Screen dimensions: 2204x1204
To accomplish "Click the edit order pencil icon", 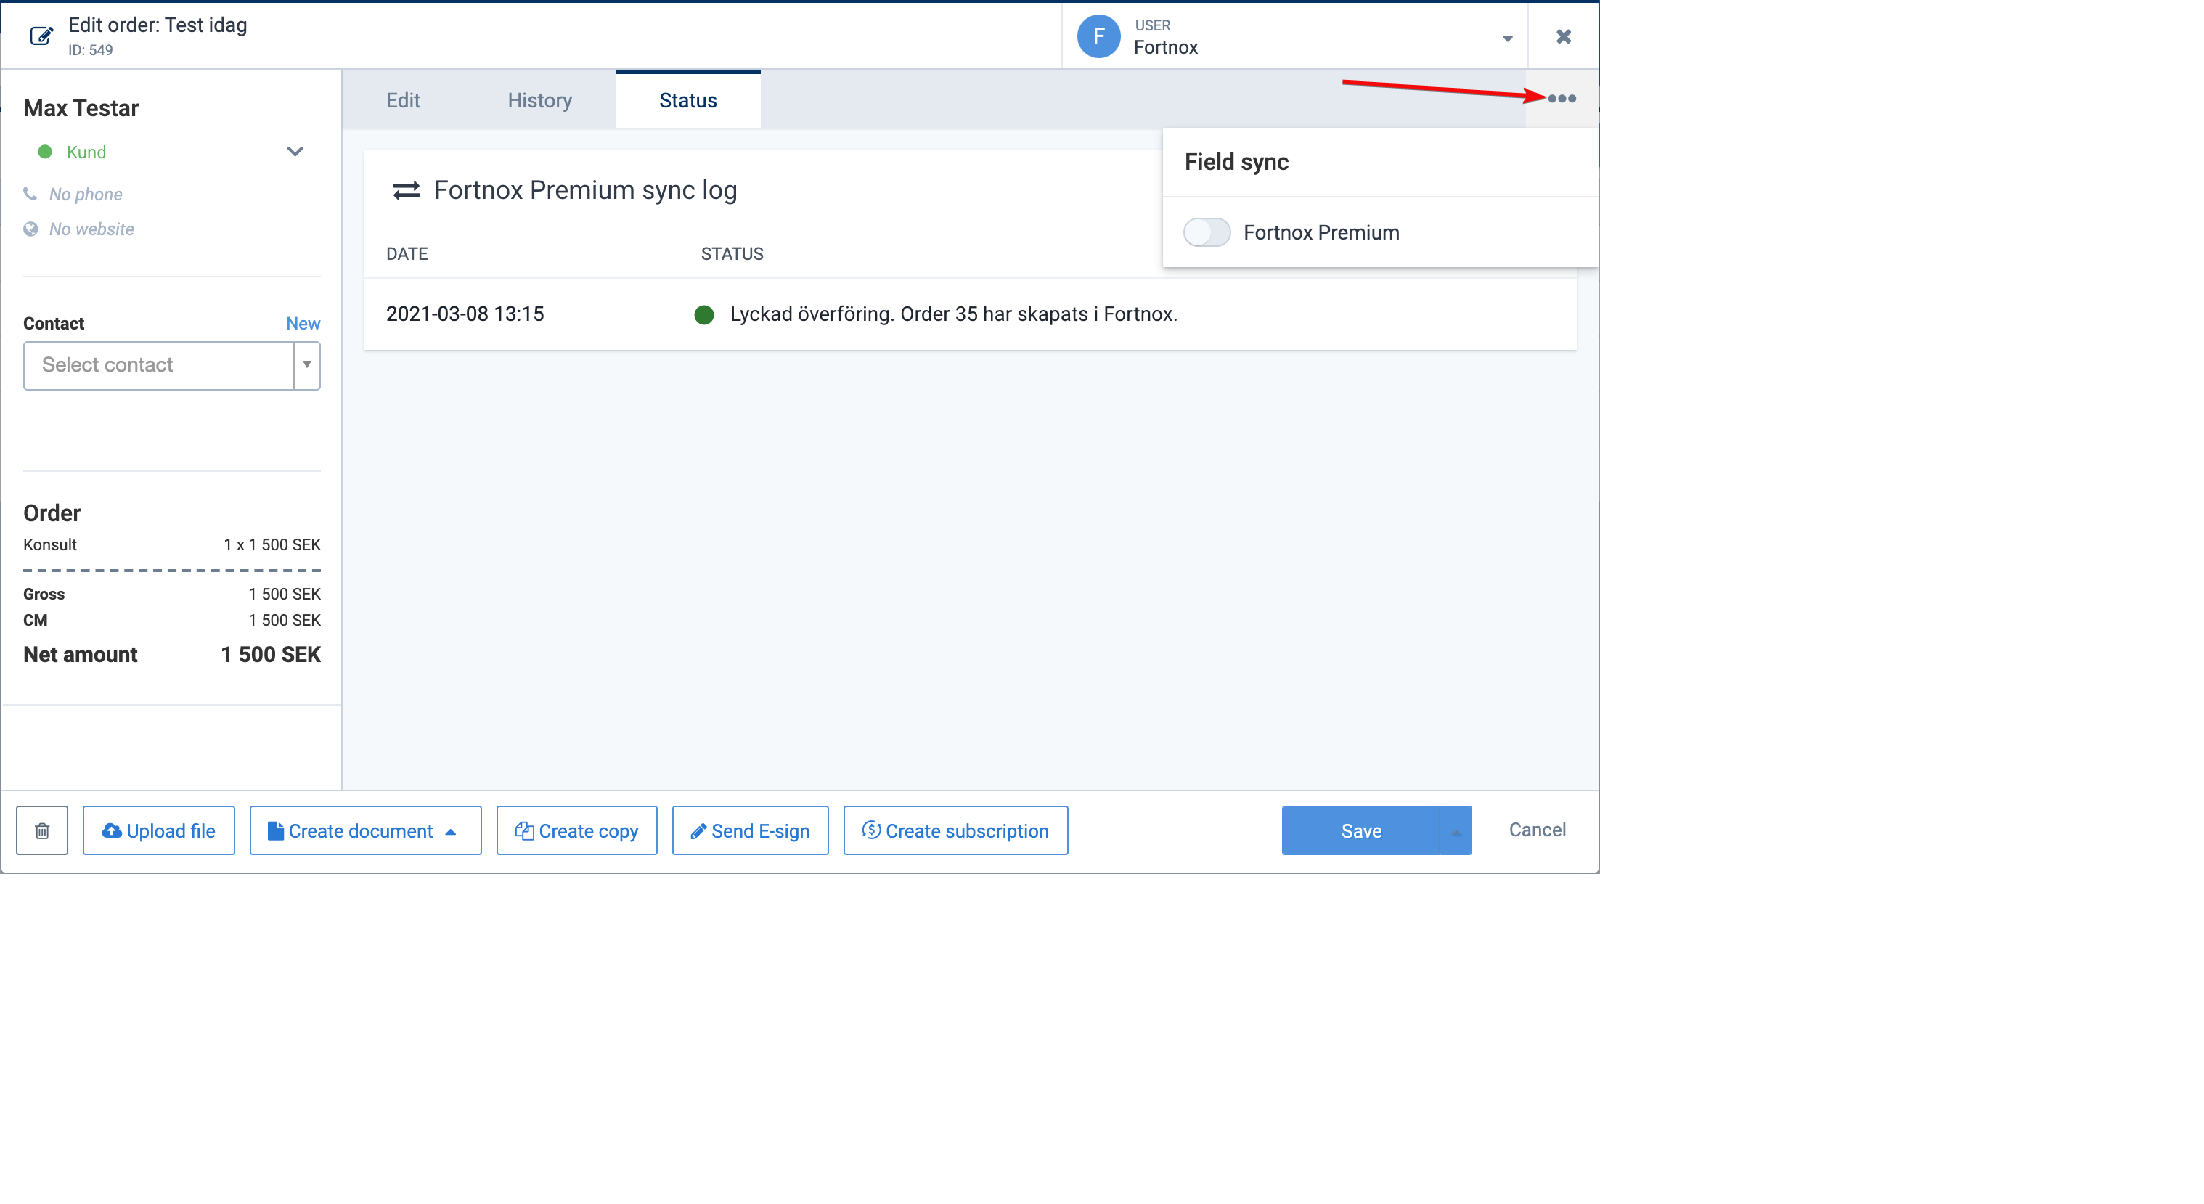I will tap(41, 36).
